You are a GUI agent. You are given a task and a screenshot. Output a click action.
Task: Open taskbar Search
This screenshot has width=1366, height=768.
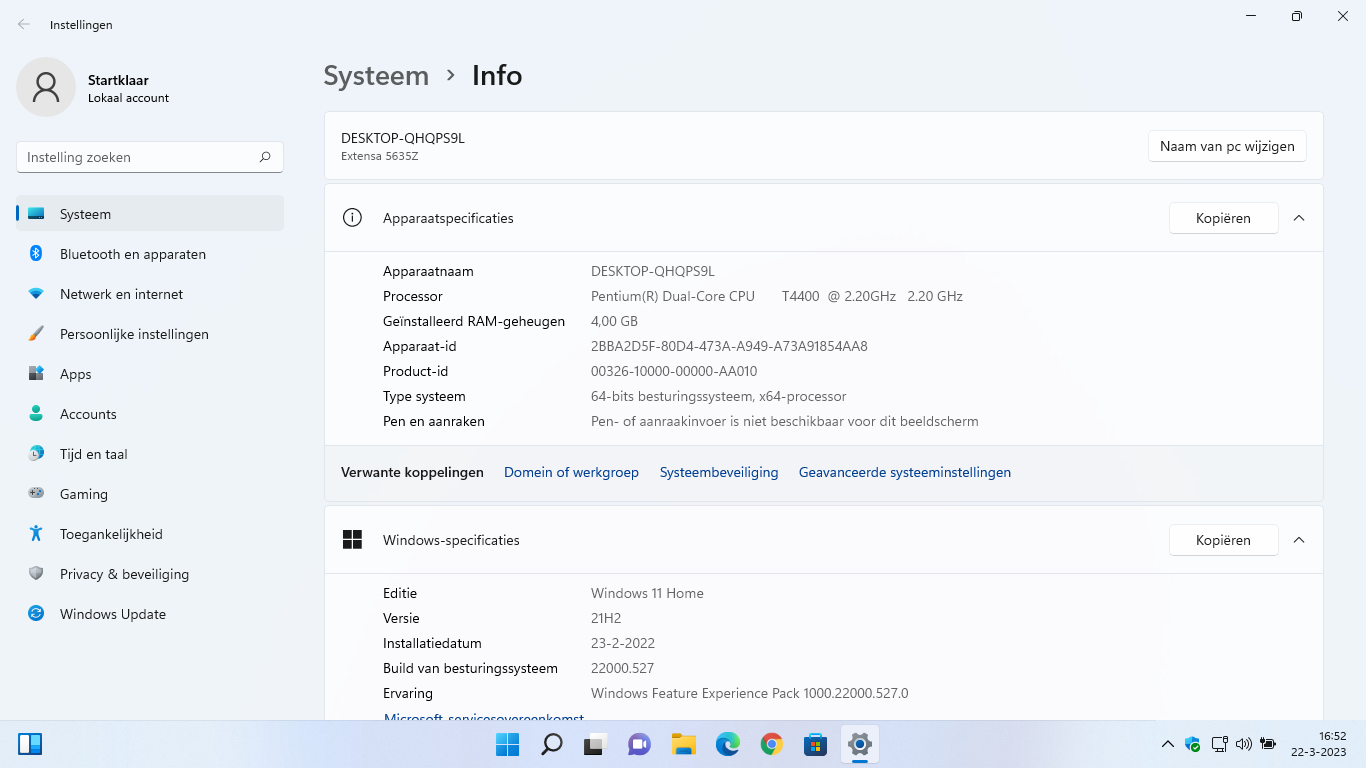[x=551, y=744]
